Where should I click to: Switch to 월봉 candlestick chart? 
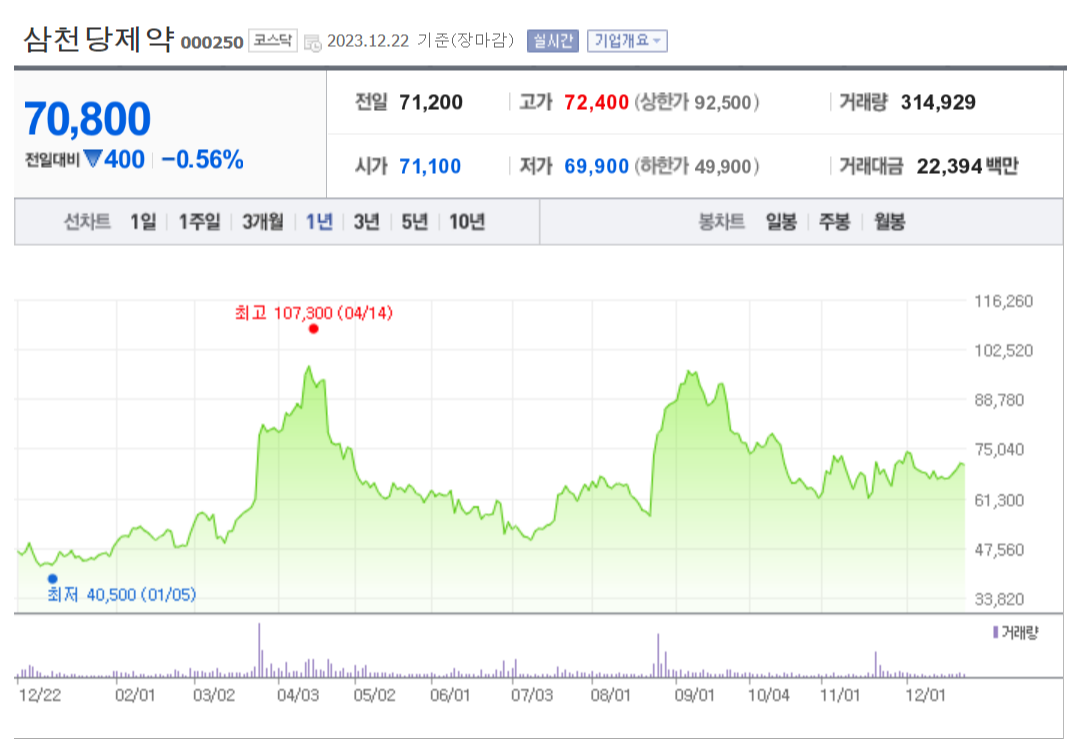[889, 222]
